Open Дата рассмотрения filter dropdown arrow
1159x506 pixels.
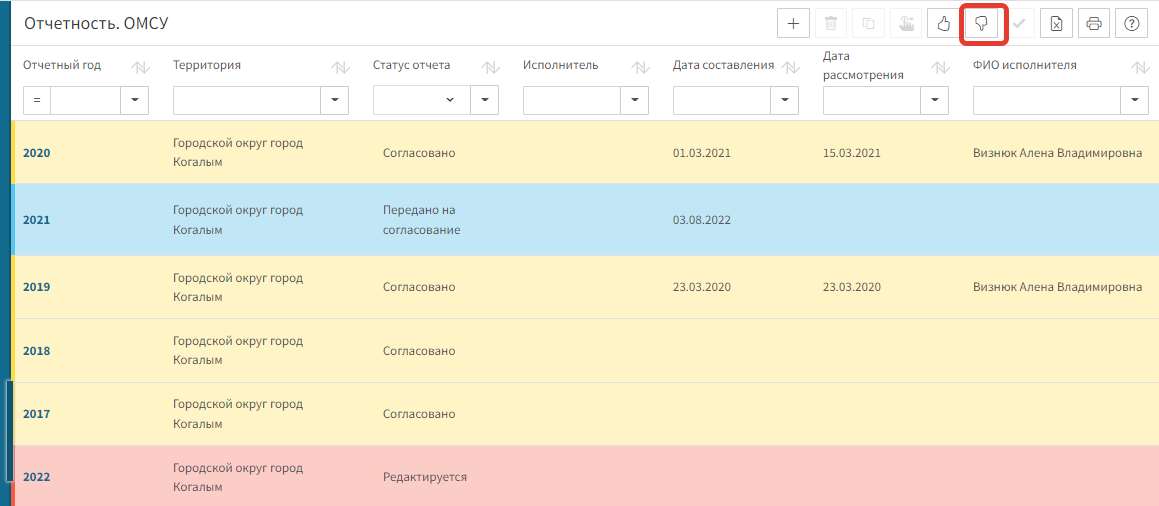(934, 100)
